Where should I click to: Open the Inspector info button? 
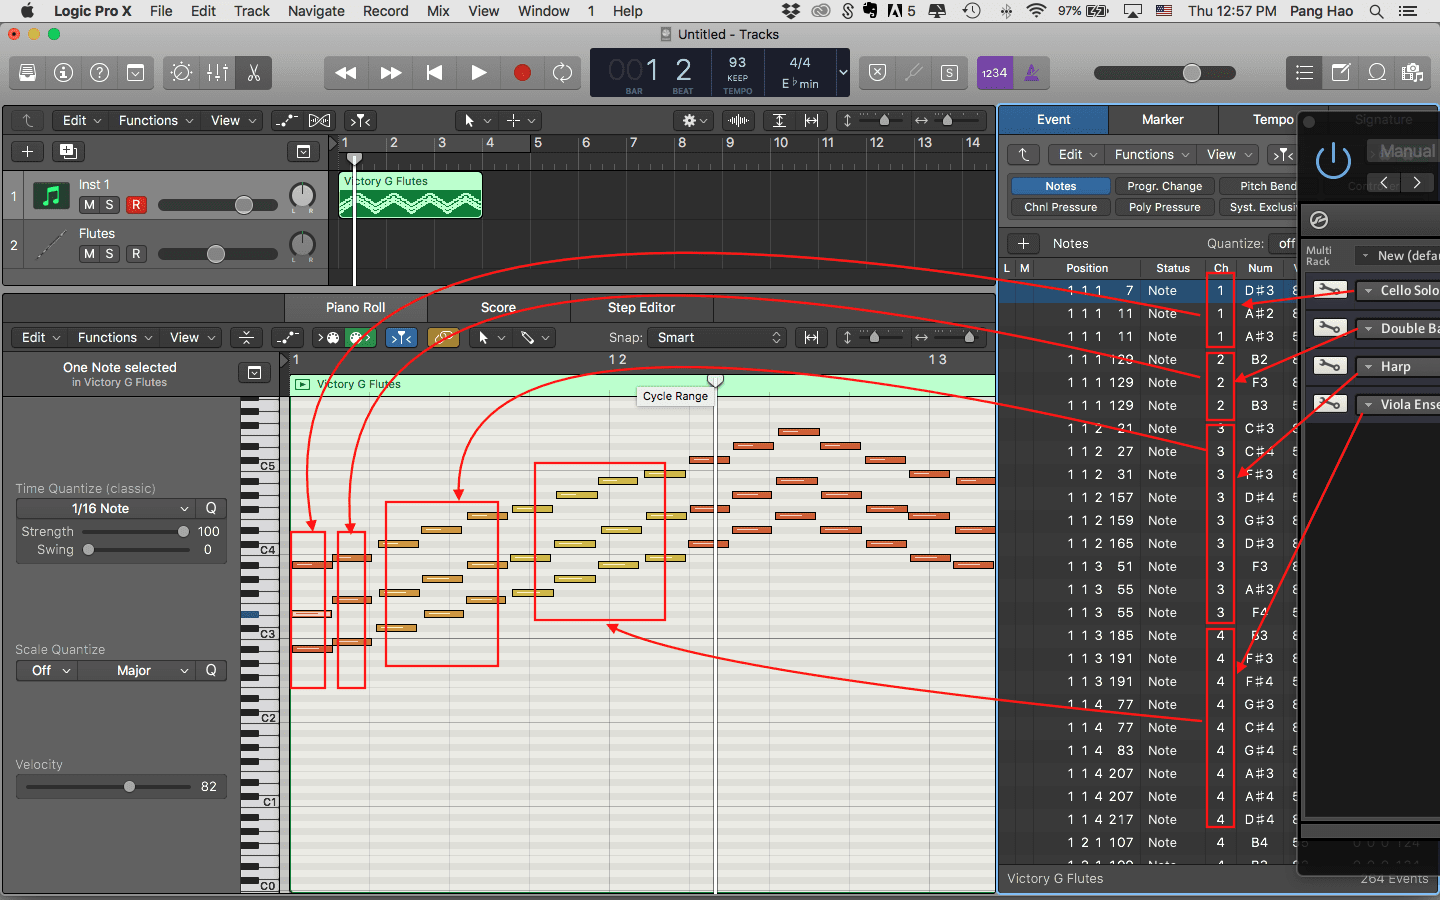pos(63,73)
